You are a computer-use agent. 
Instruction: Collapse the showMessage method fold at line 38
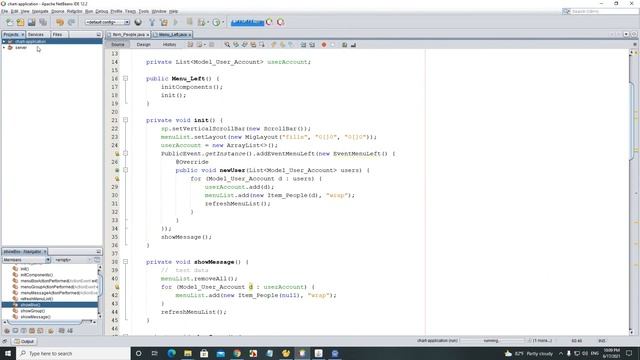pyautogui.click(x=125, y=262)
